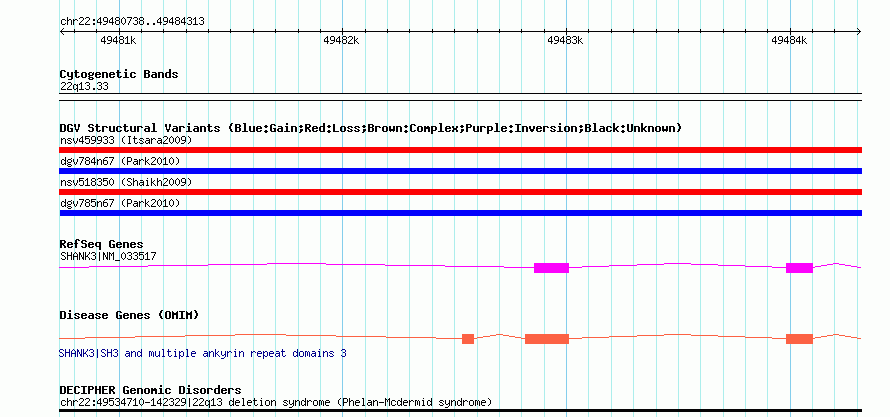Image resolution: width=890 pixels, height=417 pixels.
Task: Click the 49482k ruler tick label
Action: coord(341,40)
